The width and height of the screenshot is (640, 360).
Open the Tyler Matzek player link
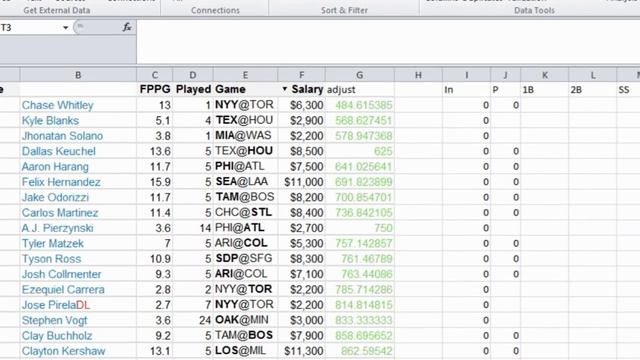[53, 244]
